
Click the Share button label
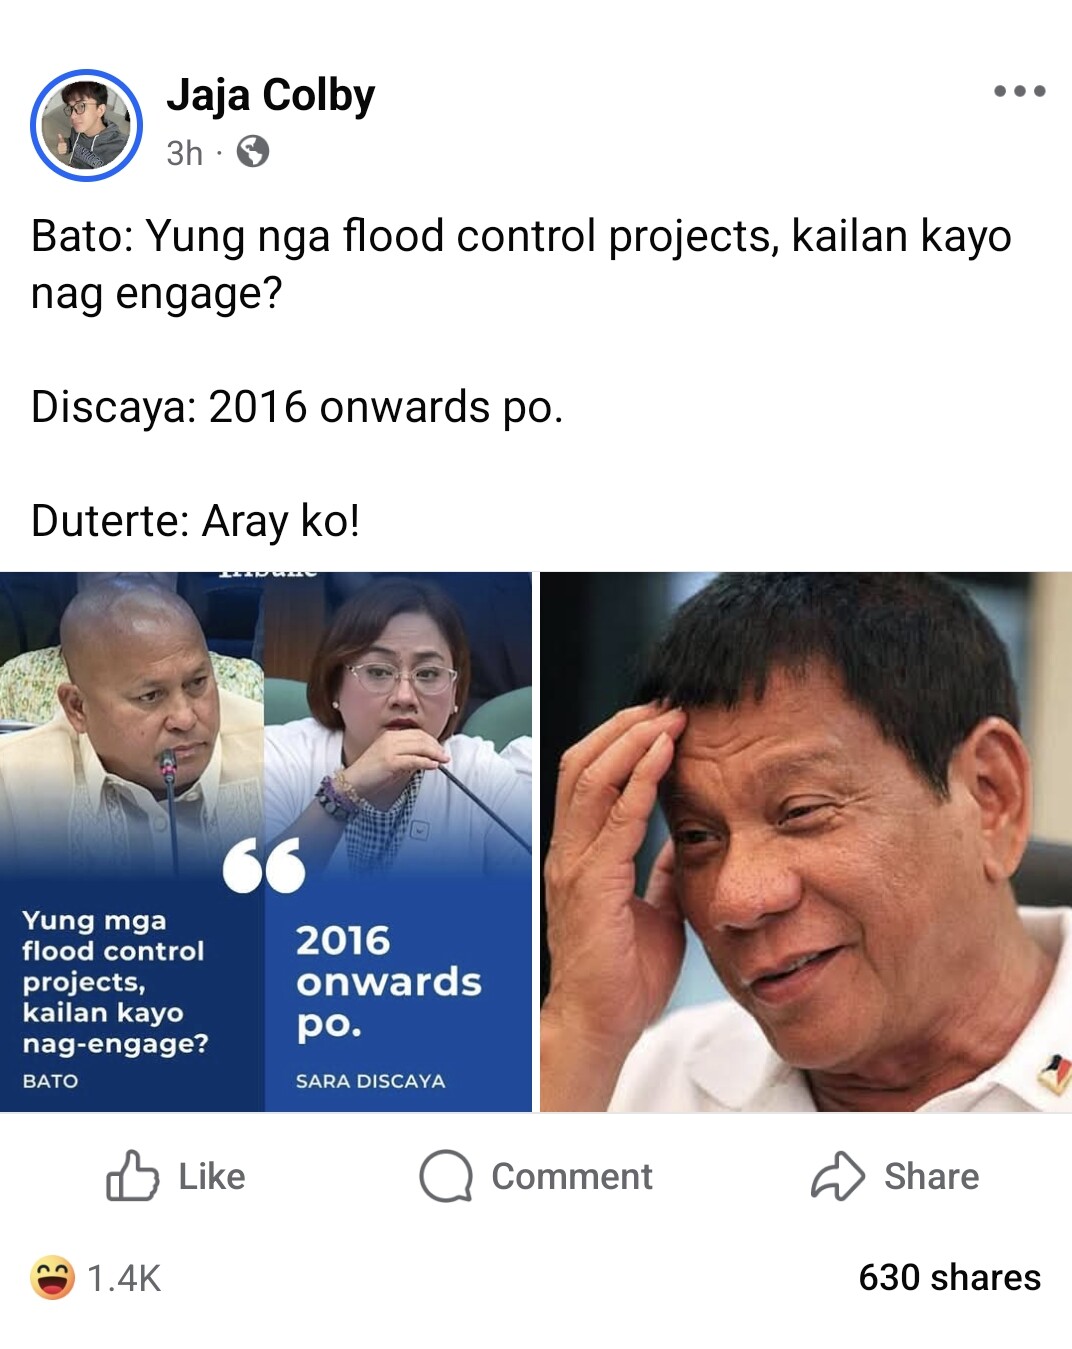pos(931,1176)
